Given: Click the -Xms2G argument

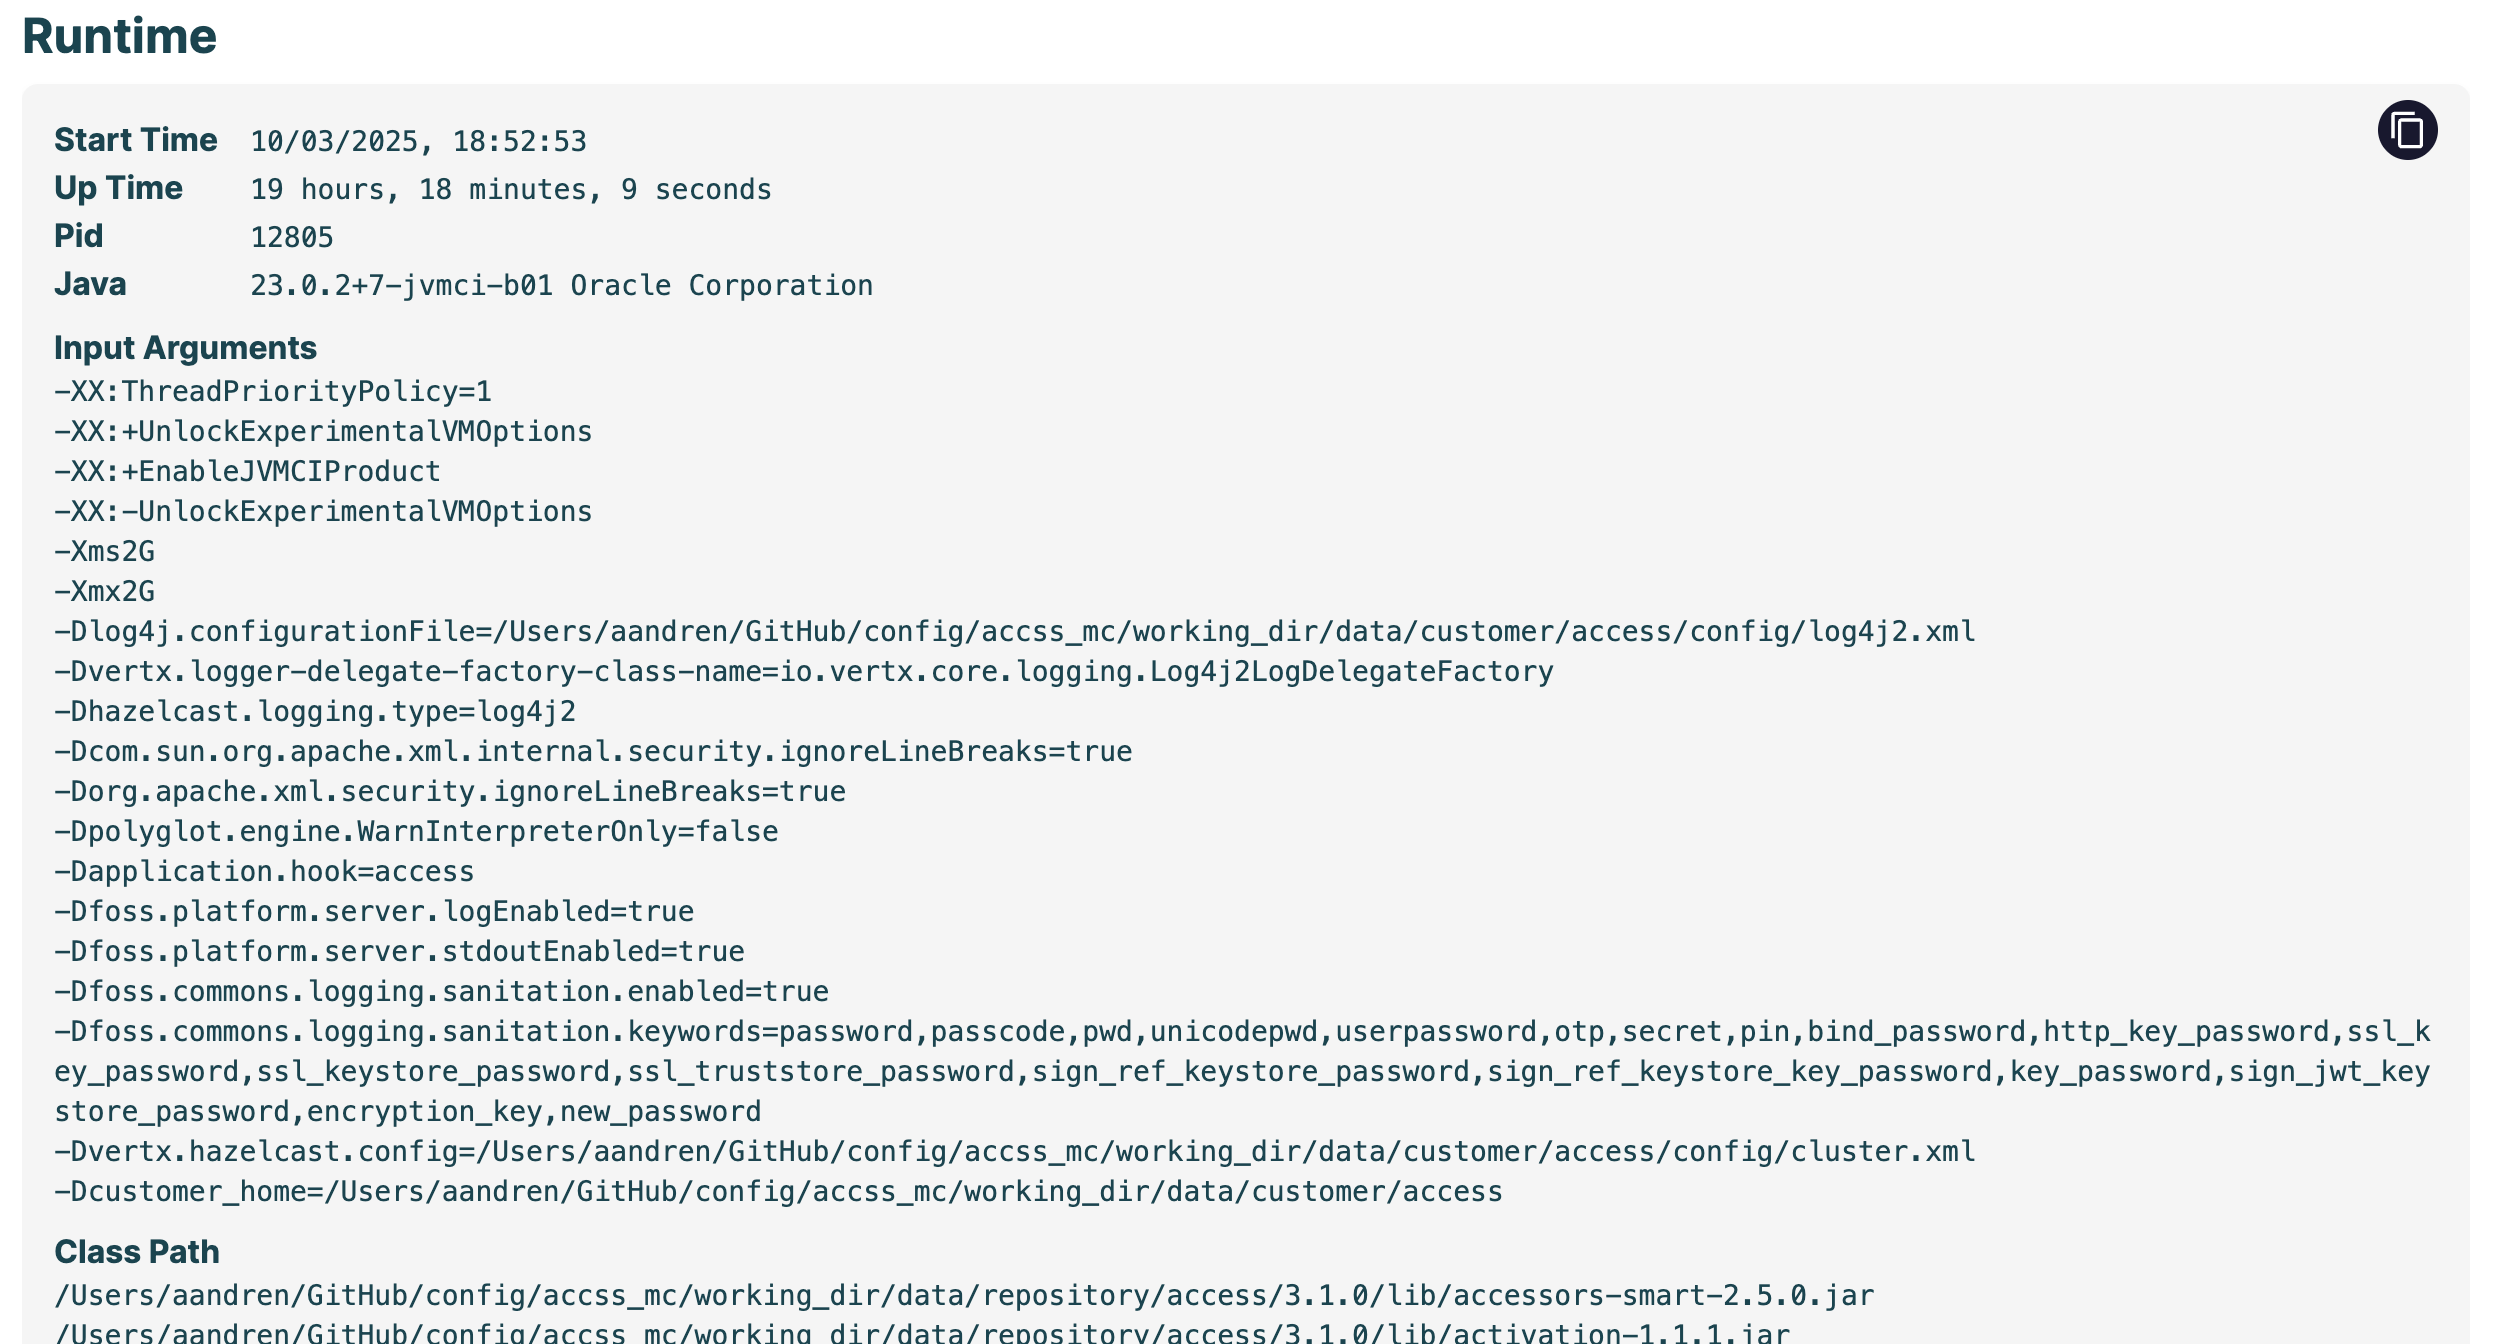Looking at the screenshot, I should point(104,551).
